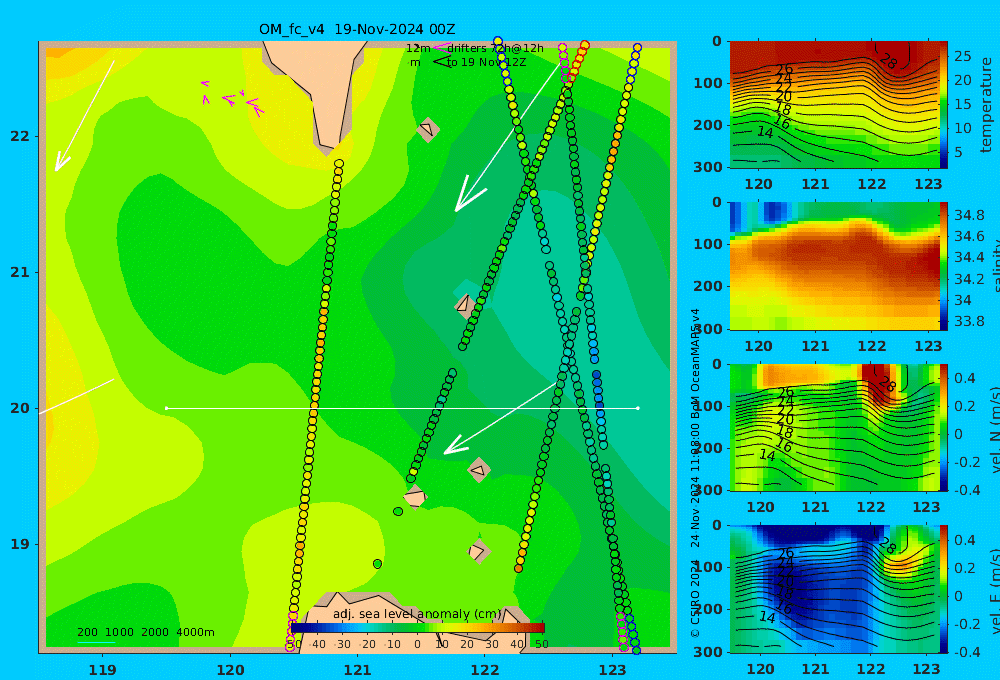Click the '28' contour label in temperature panel
Image resolution: width=1000 pixels, height=680 pixels.
click(888, 61)
